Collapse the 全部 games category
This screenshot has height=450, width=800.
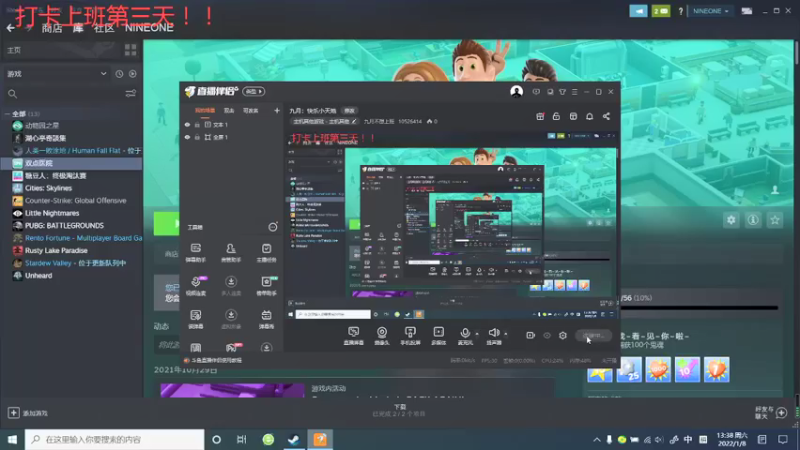click(x=7, y=114)
